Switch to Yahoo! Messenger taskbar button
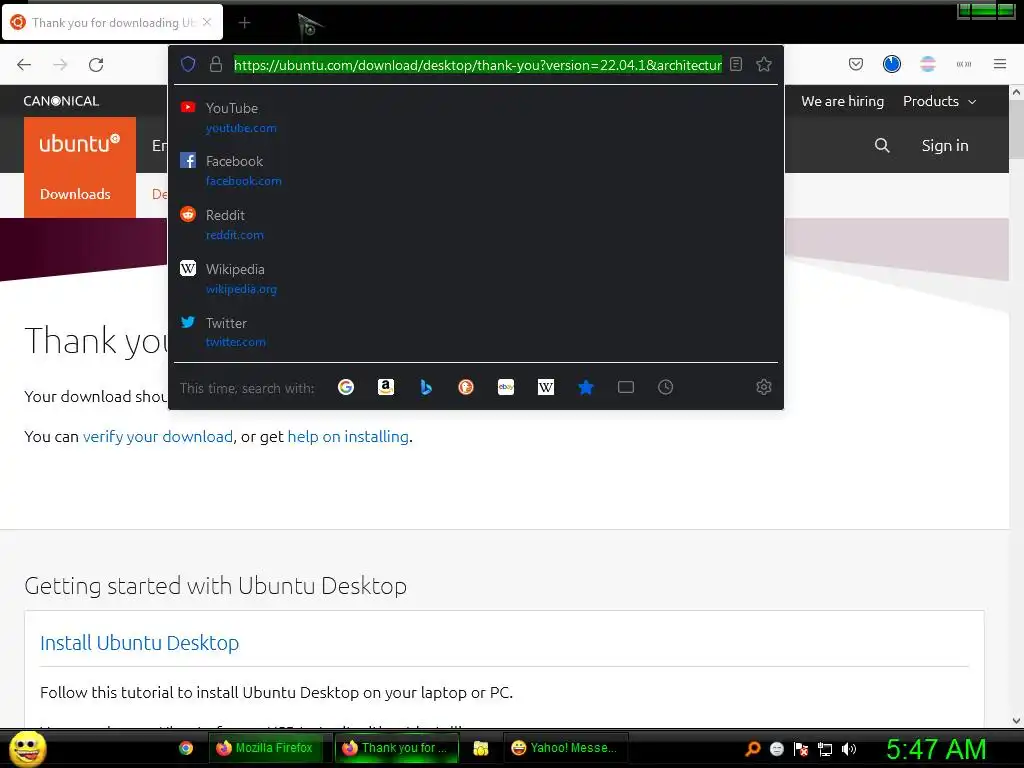The image size is (1024, 768). [566, 748]
